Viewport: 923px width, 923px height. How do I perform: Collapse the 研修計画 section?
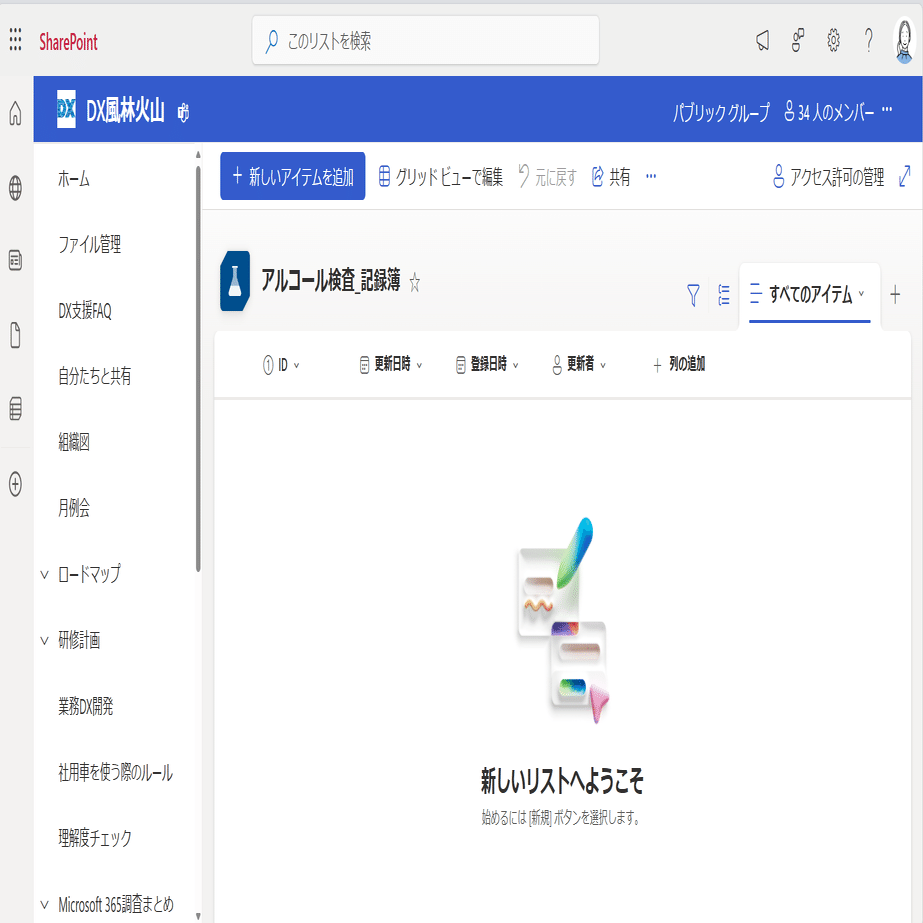(42, 641)
